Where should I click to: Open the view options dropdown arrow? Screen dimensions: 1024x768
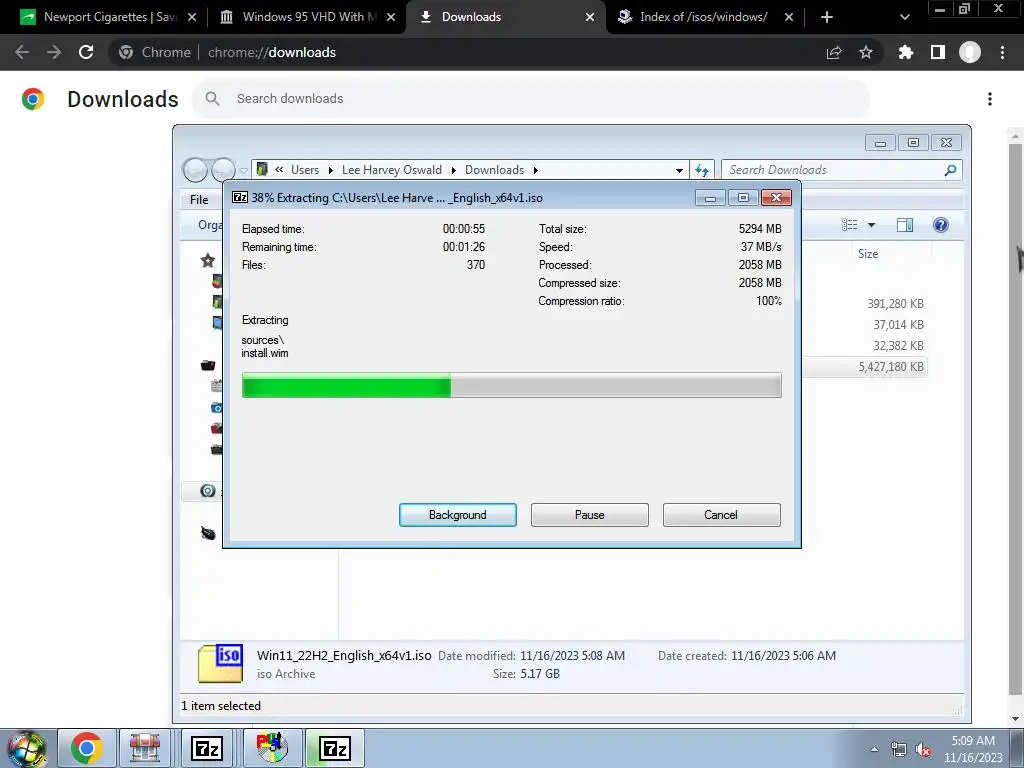tap(871, 225)
